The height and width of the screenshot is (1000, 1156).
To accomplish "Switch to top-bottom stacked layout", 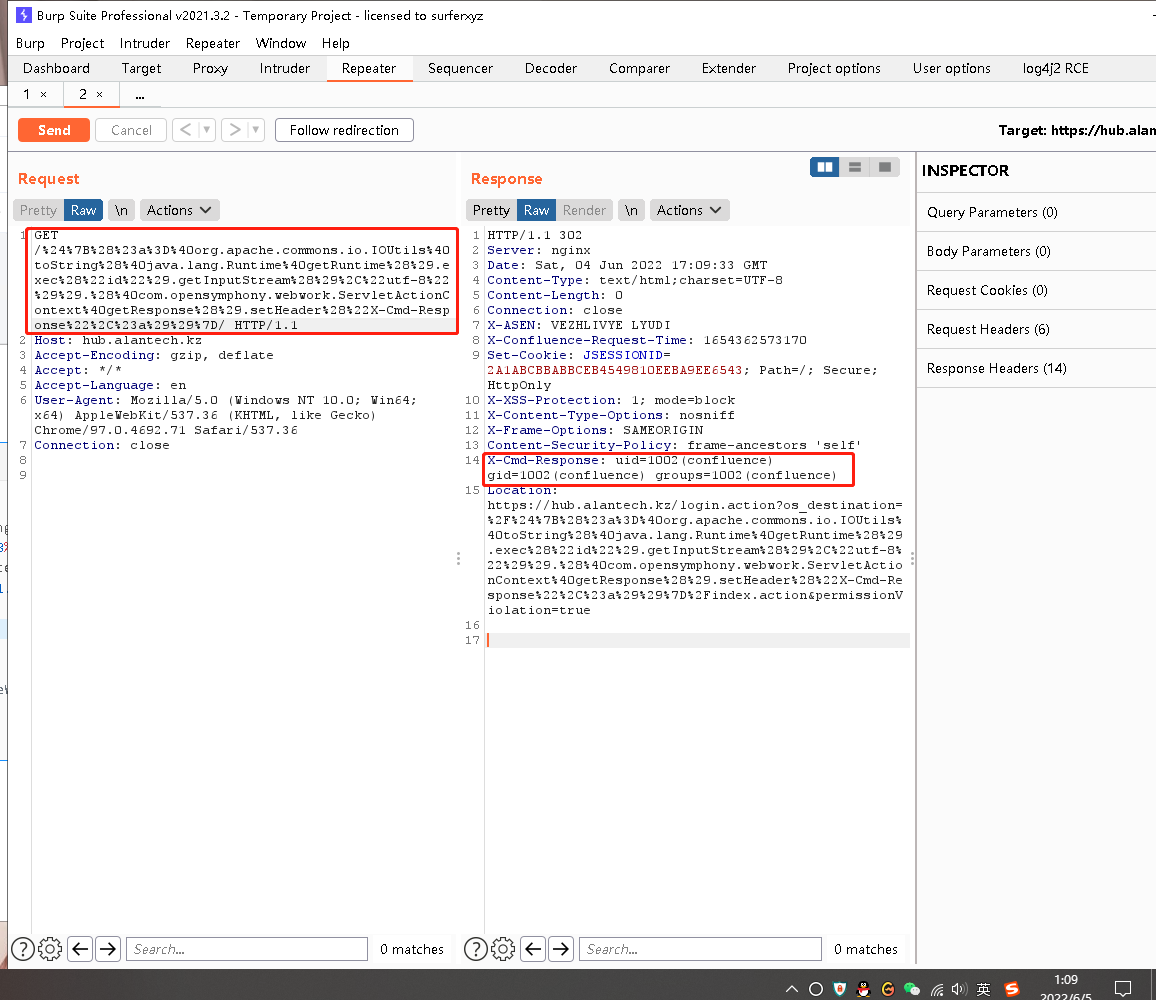I will point(854,167).
